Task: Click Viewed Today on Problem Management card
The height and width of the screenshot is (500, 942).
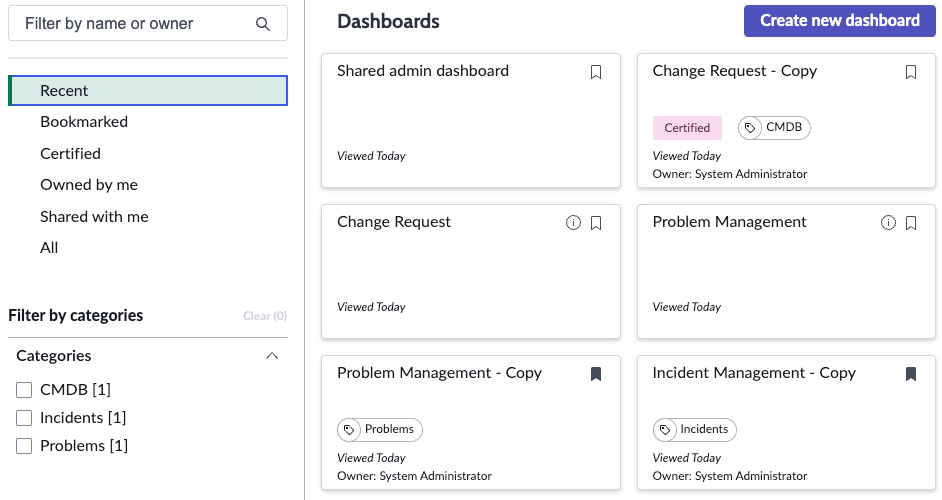Action: [687, 307]
